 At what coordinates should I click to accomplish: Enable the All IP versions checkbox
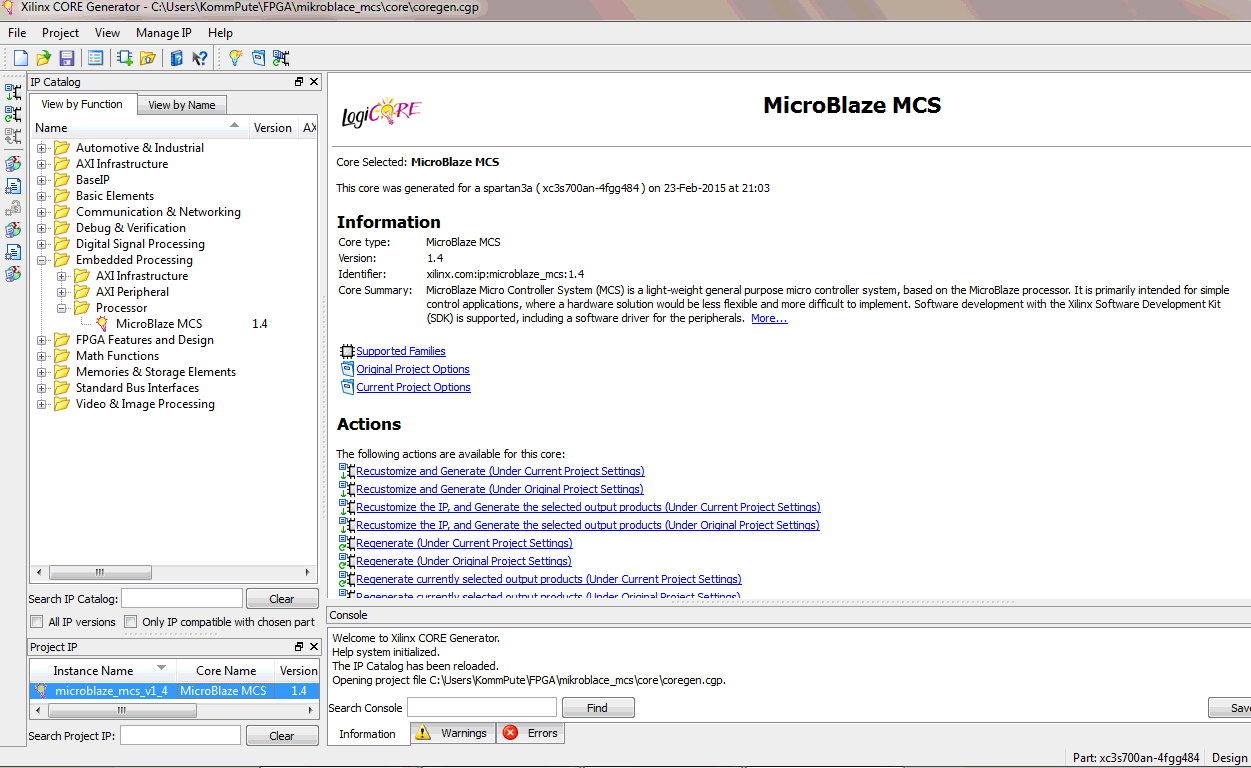(x=37, y=622)
